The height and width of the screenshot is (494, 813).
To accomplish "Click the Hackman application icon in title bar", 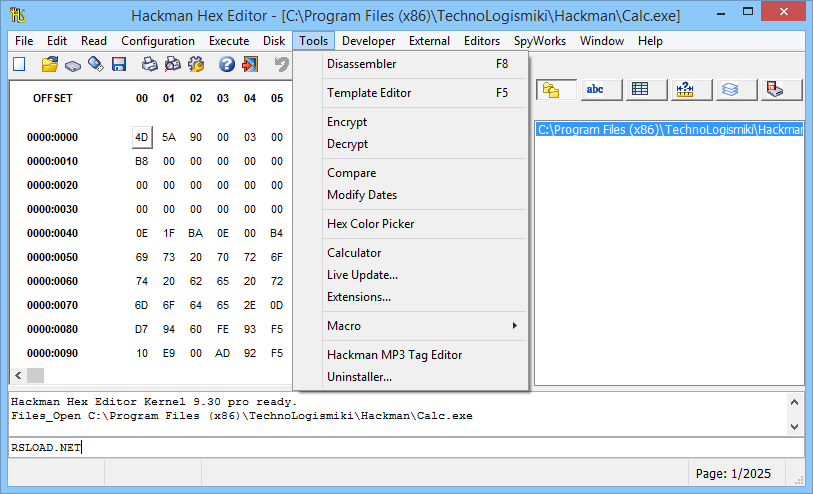I will click(18, 15).
